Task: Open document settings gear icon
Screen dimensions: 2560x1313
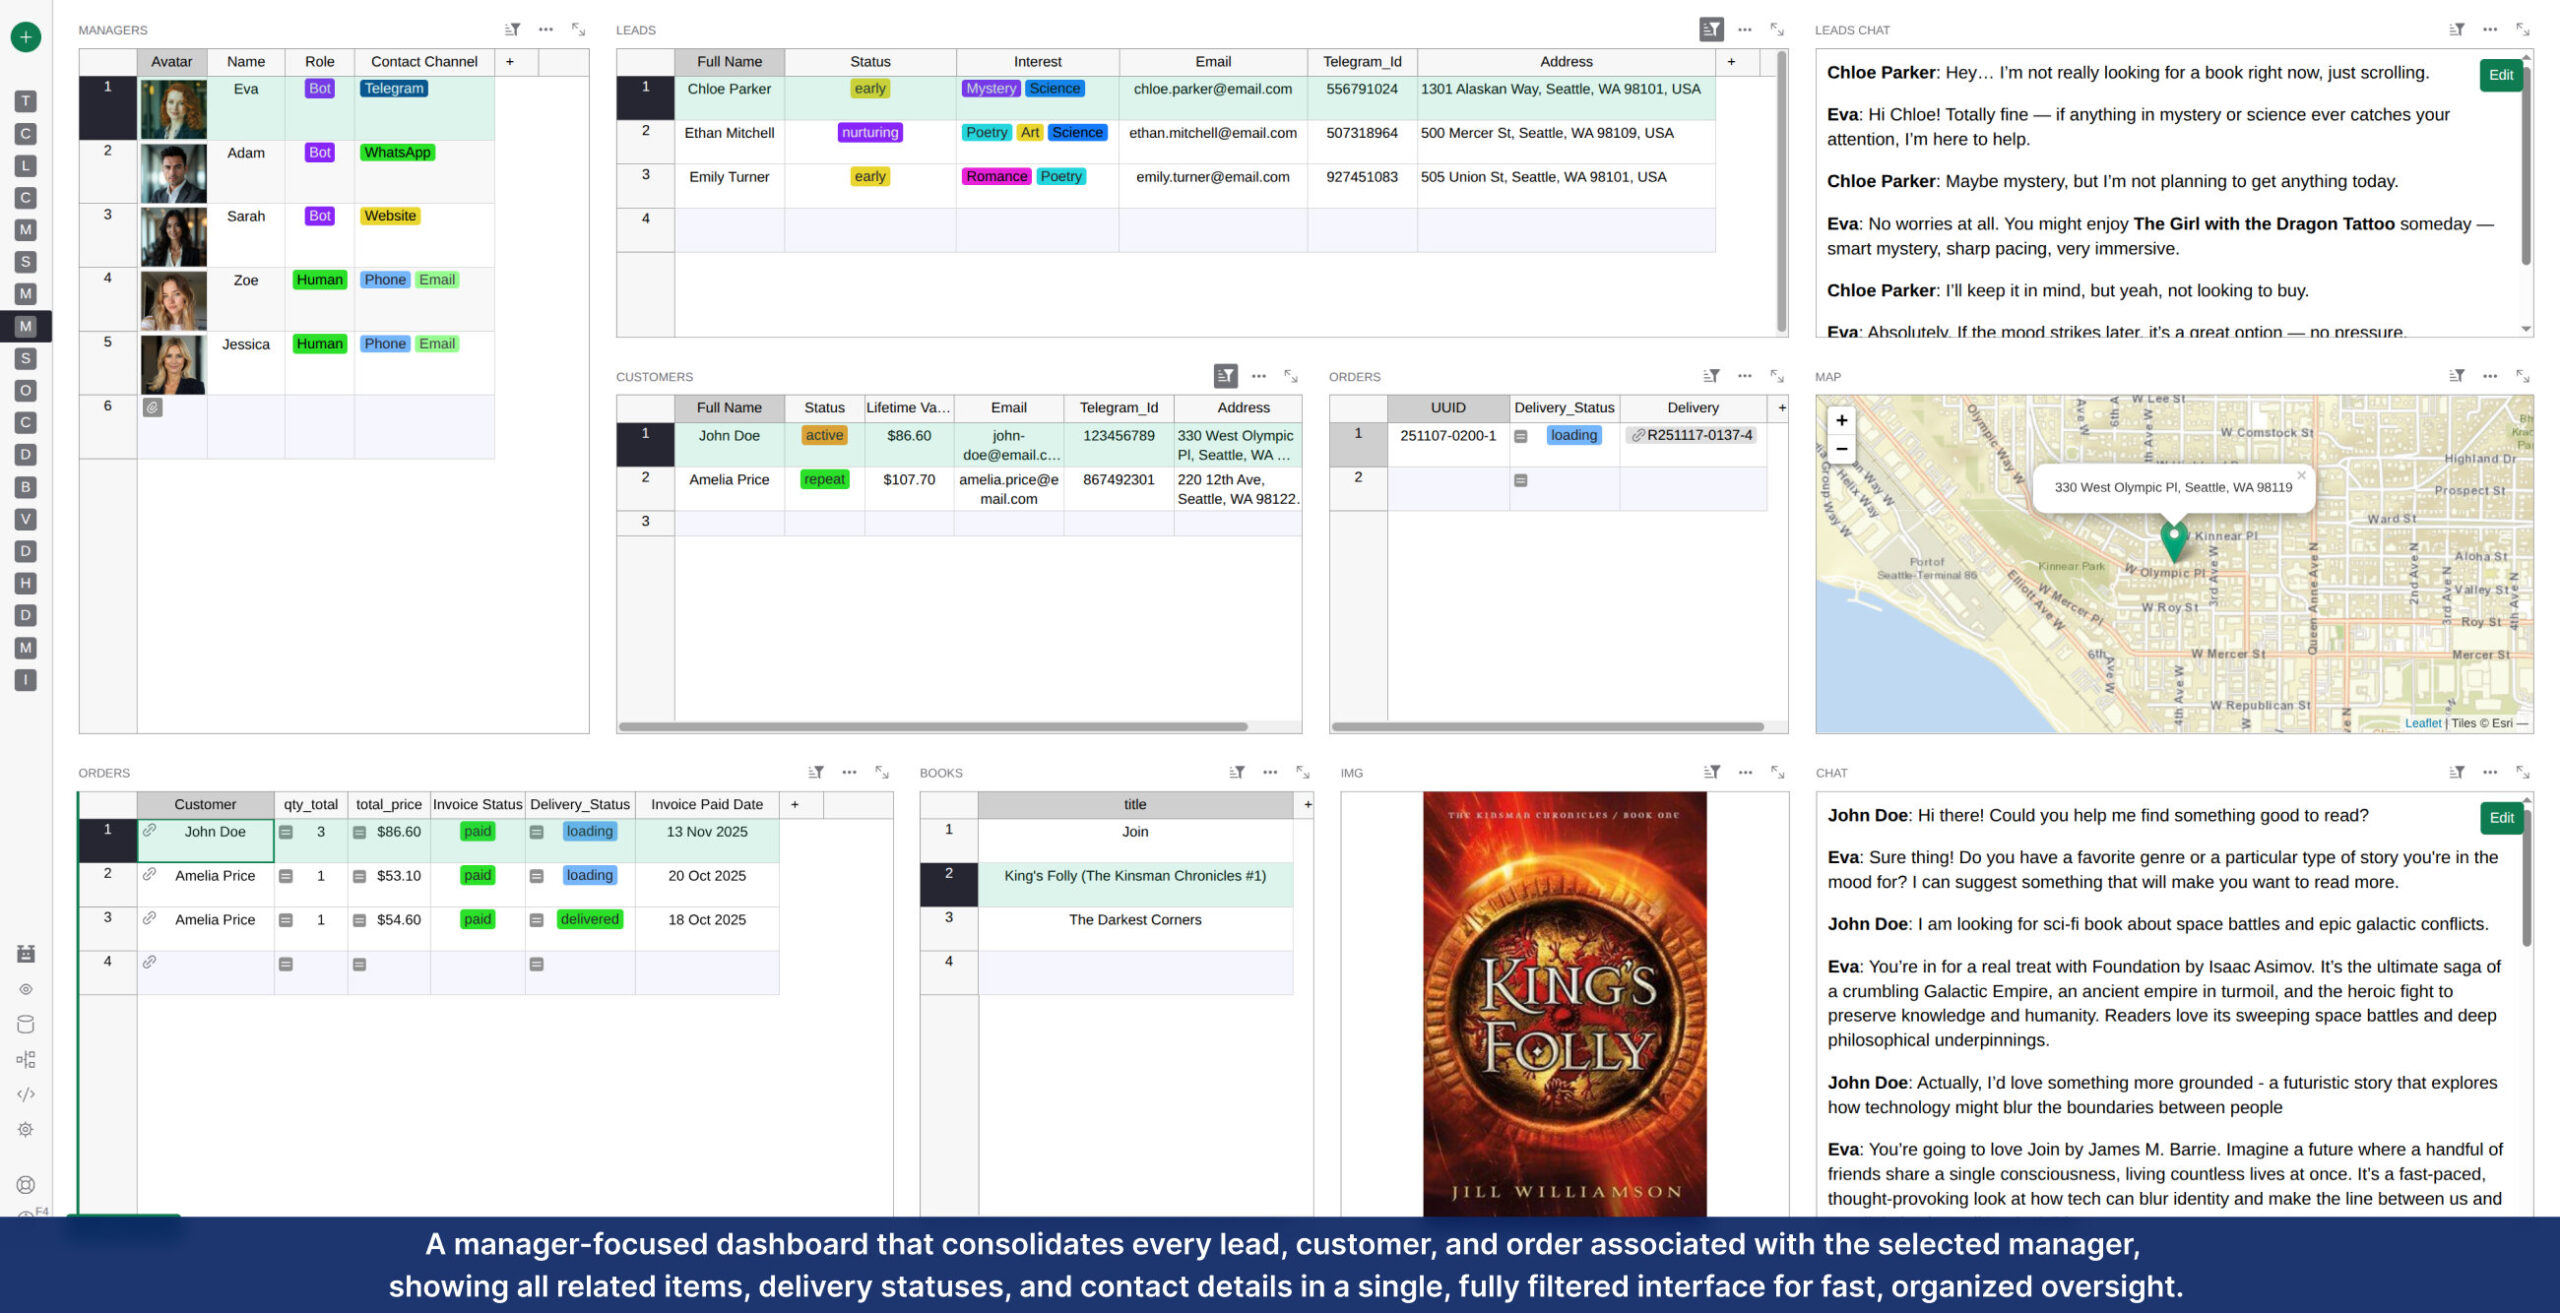Action: click(26, 1129)
